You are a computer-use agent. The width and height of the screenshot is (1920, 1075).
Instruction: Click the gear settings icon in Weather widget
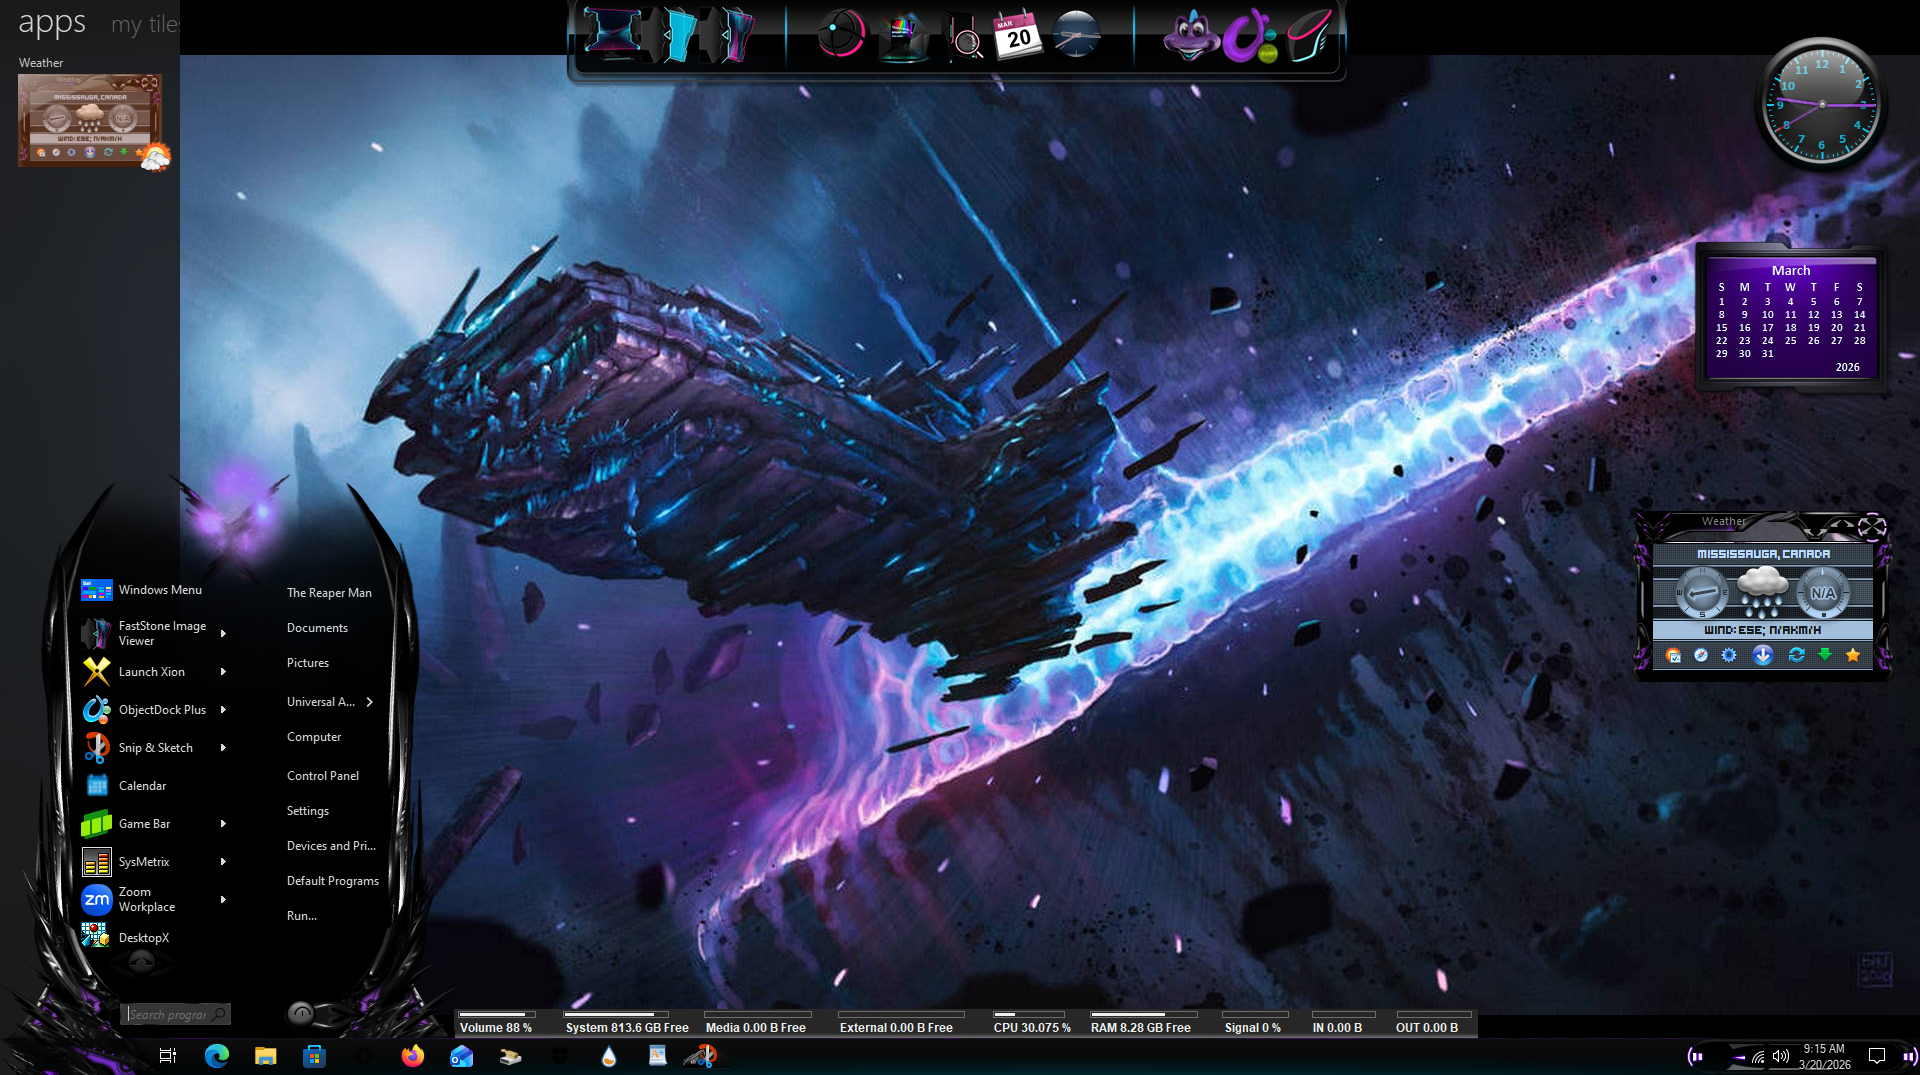pos(1729,655)
